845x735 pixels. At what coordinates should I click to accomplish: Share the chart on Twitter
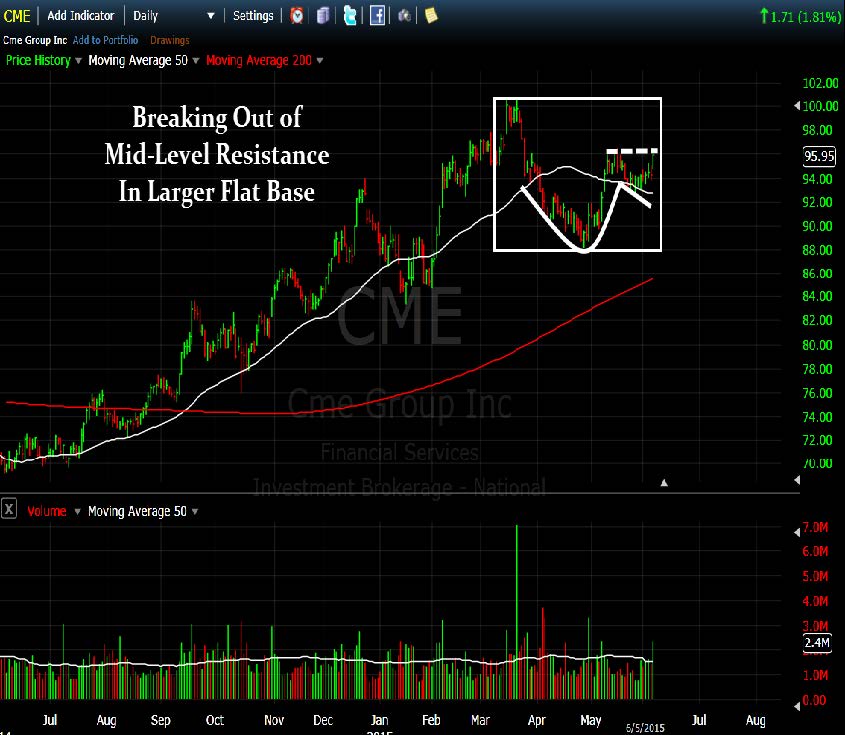350,16
